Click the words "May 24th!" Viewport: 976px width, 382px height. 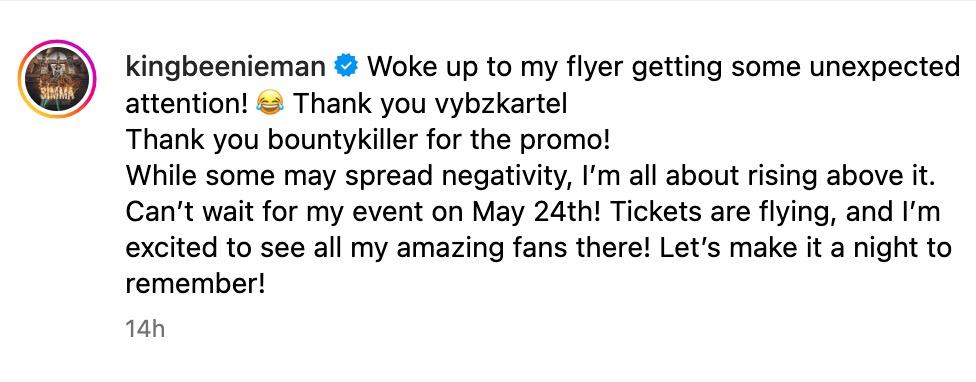pos(530,213)
